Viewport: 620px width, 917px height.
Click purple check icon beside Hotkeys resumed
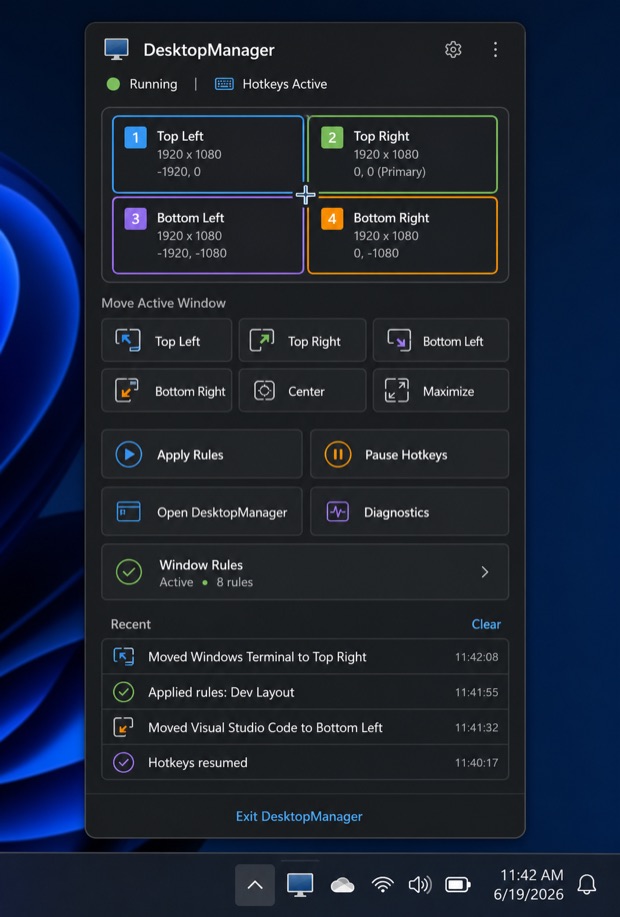point(123,762)
